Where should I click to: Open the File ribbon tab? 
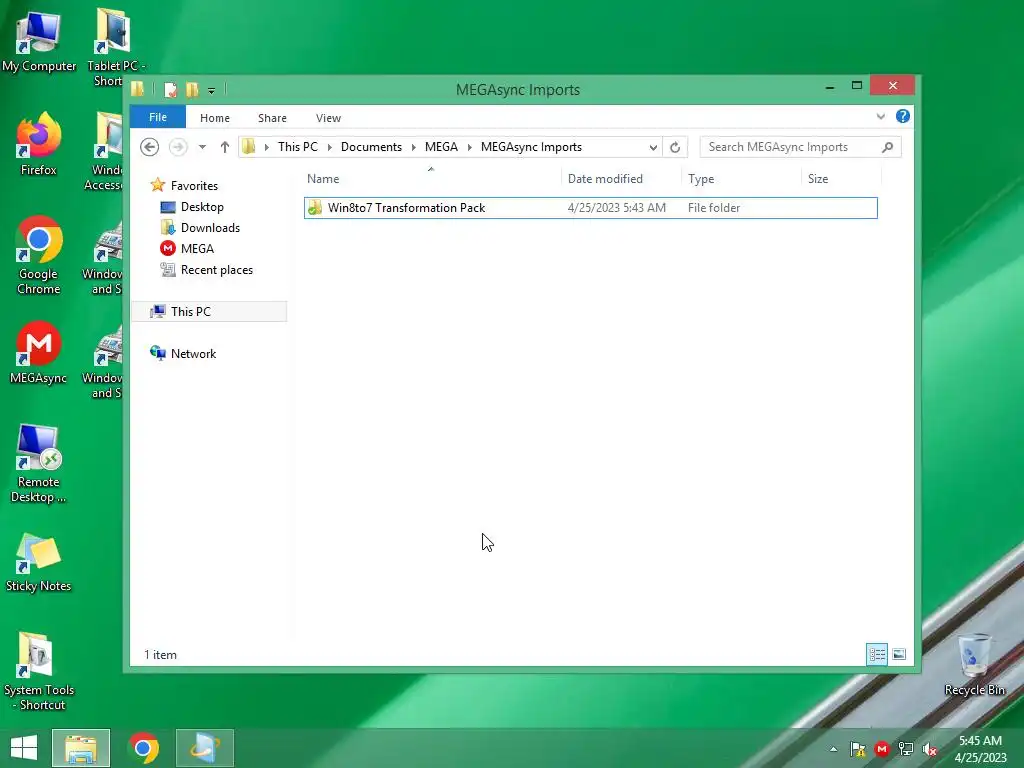pyautogui.click(x=157, y=117)
